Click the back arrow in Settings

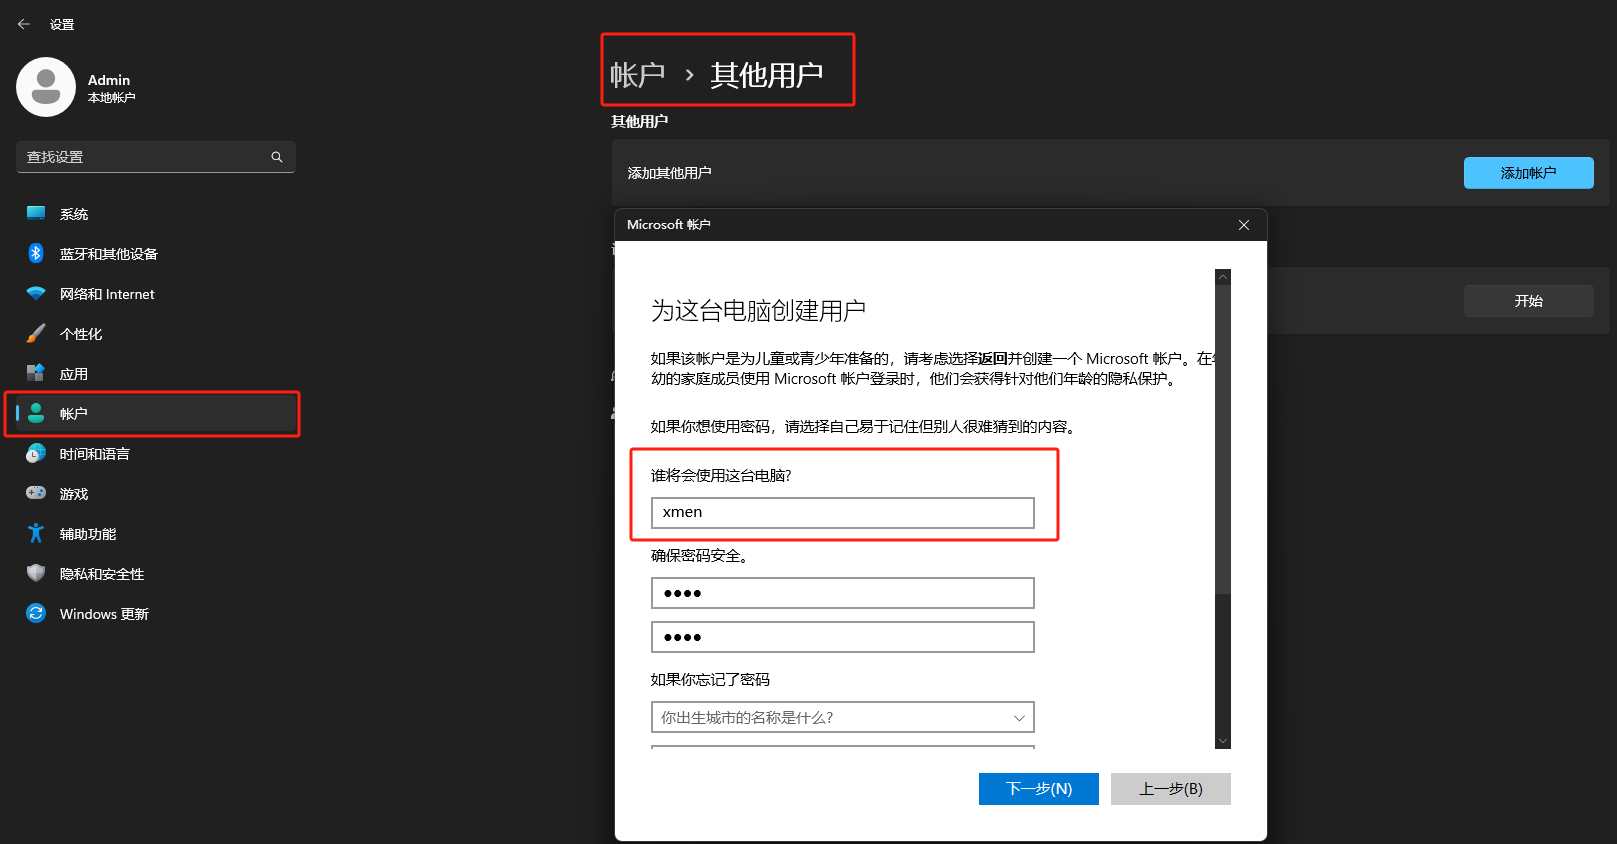24,24
